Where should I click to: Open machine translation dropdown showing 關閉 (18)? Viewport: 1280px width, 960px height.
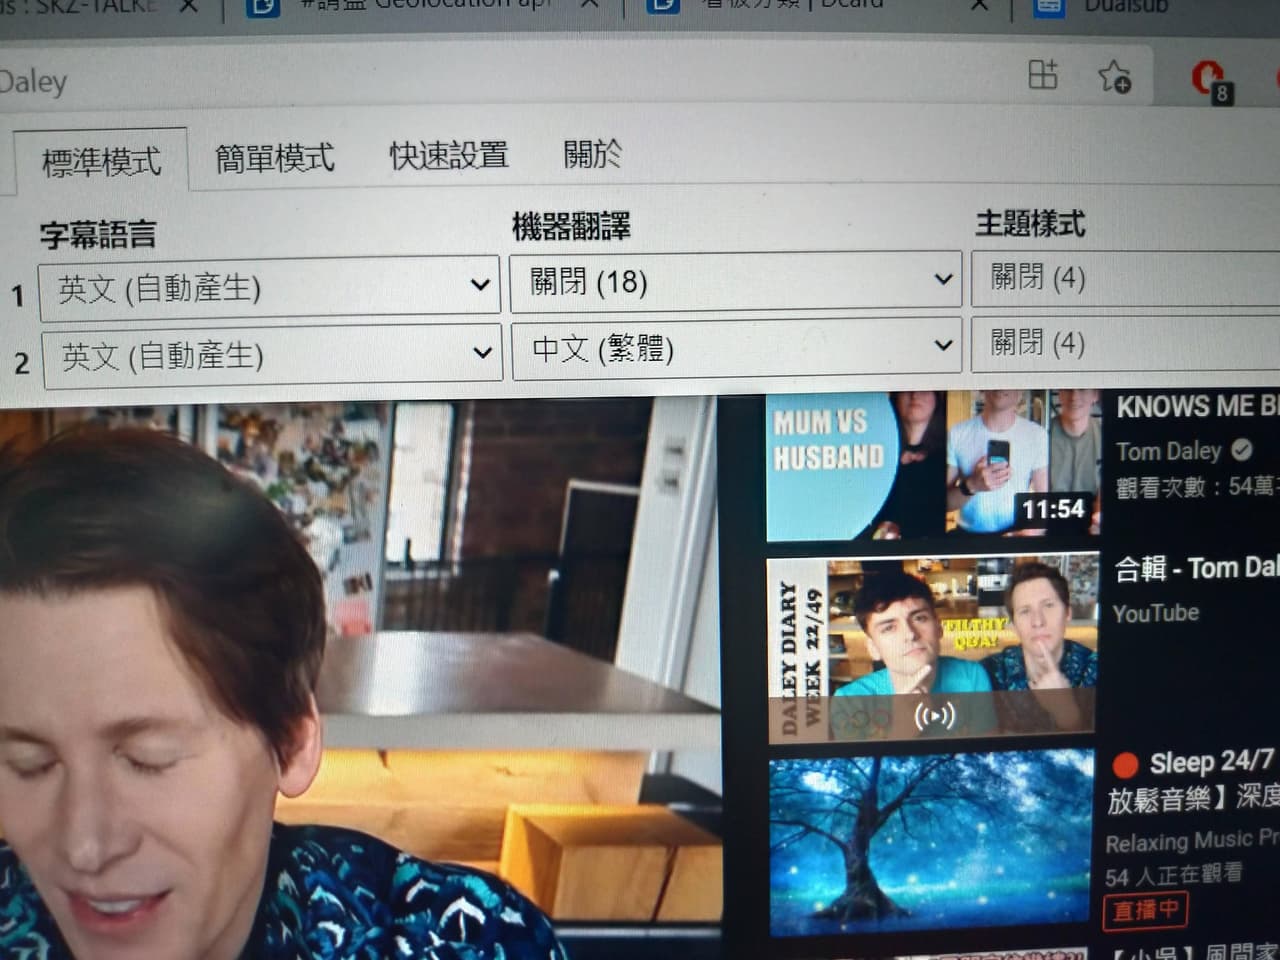click(735, 281)
